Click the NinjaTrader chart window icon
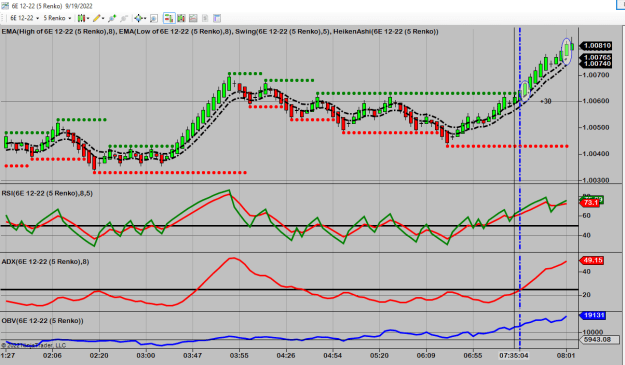 coord(5,6)
